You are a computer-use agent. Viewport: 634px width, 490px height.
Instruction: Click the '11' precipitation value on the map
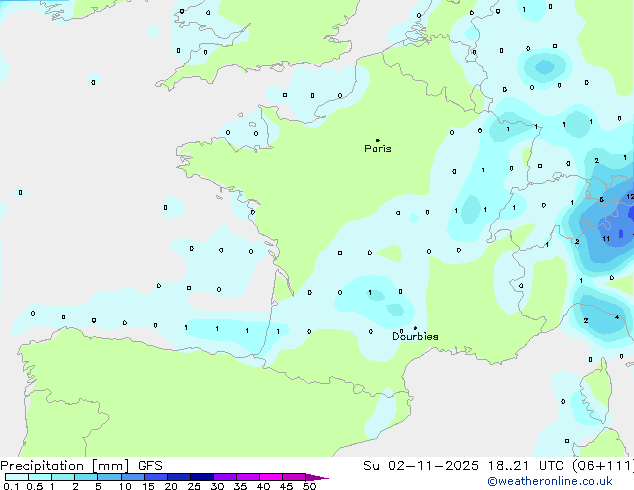tap(606, 239)
